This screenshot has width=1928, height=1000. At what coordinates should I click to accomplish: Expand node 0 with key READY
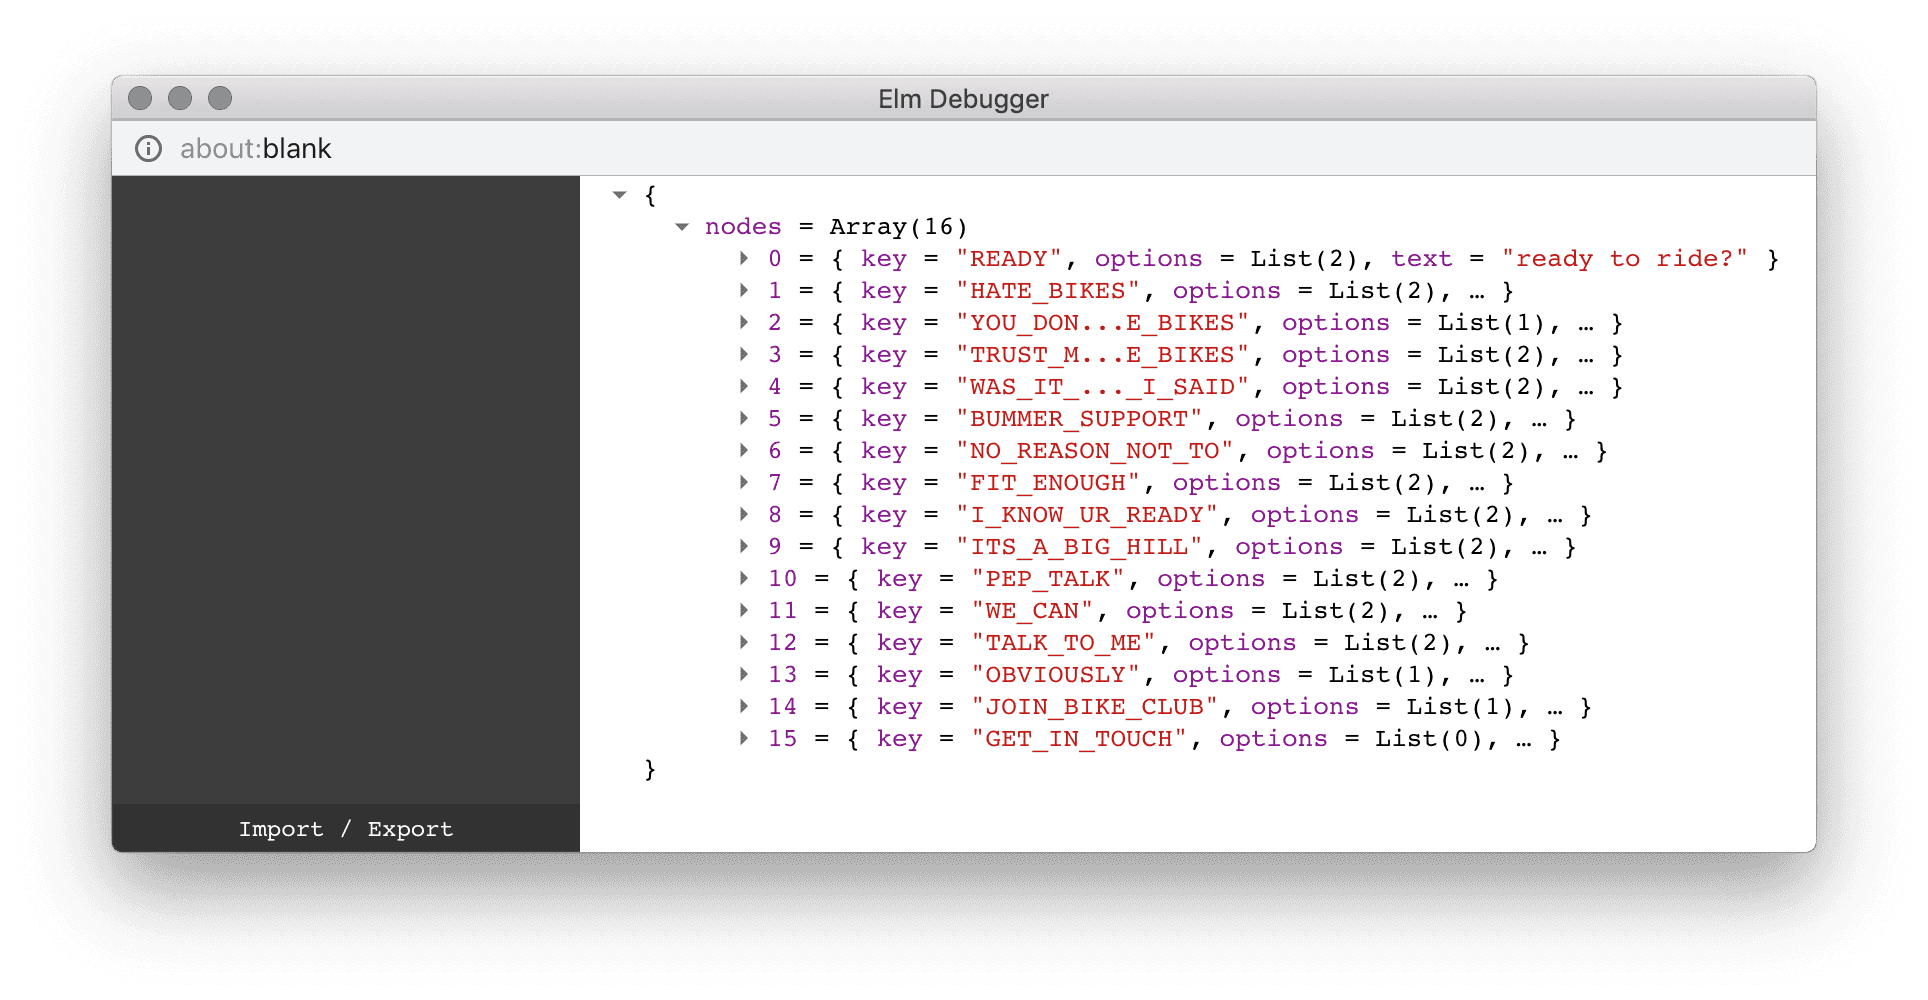pyautogui.click(x=744, y=259)
